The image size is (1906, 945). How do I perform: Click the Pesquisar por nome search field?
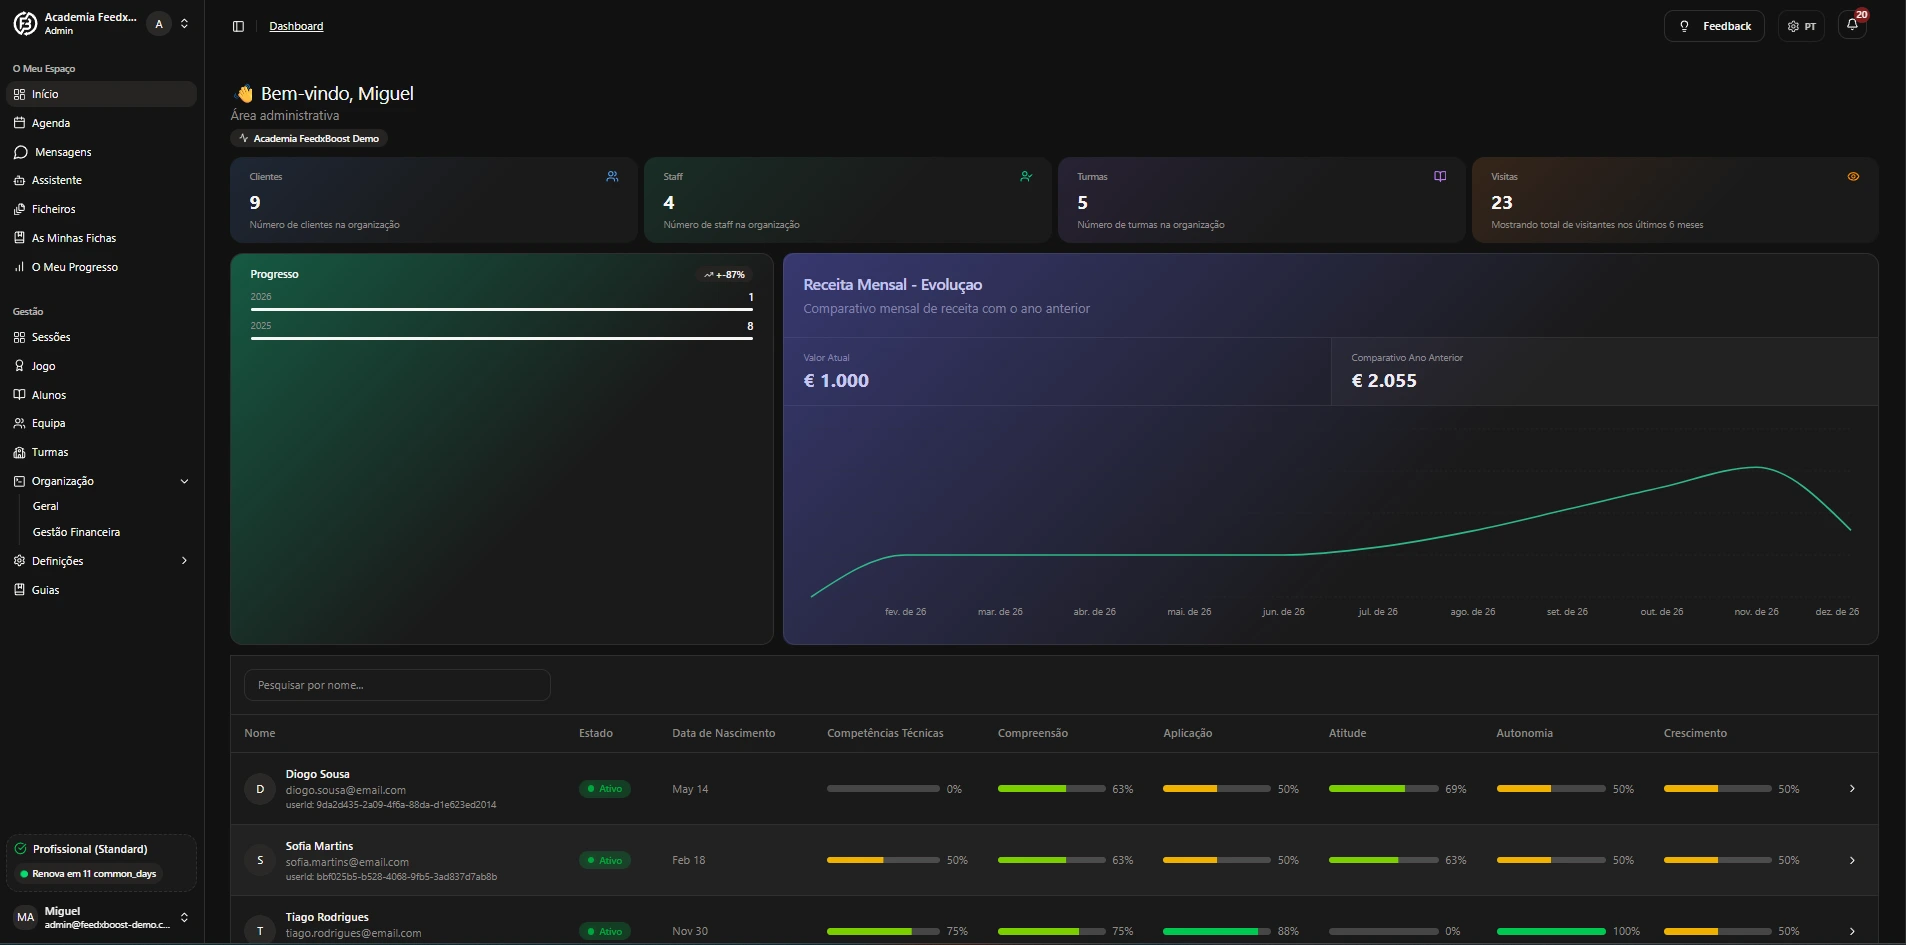396,685
